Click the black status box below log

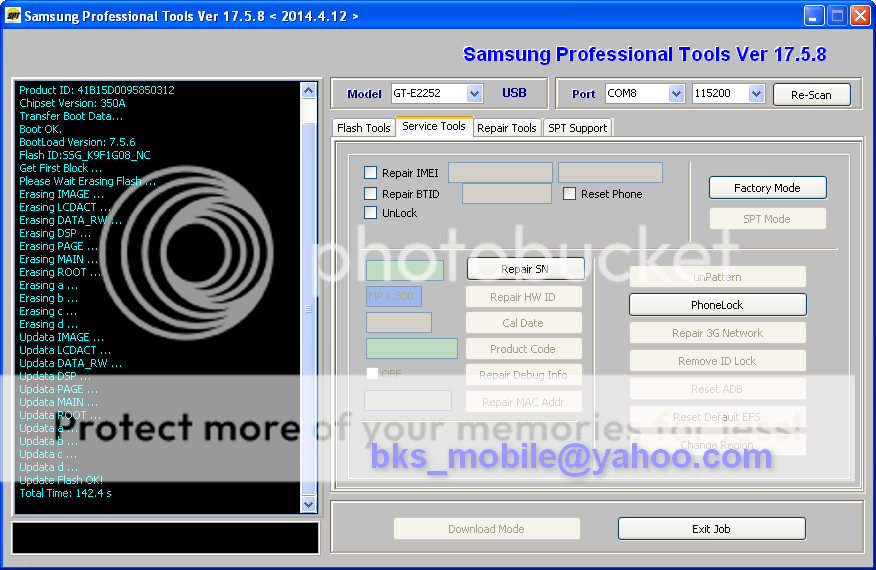(x=165, y=538)
